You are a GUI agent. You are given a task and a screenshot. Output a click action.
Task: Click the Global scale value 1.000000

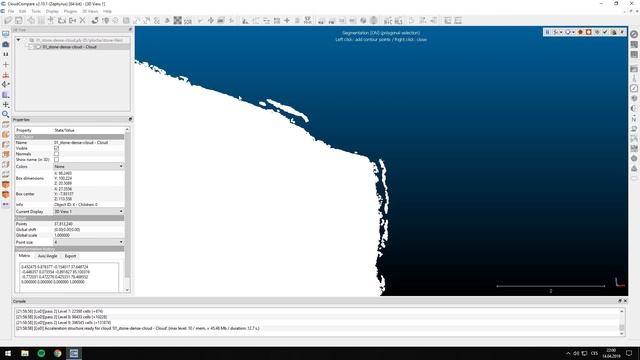[x=62, y=236]
